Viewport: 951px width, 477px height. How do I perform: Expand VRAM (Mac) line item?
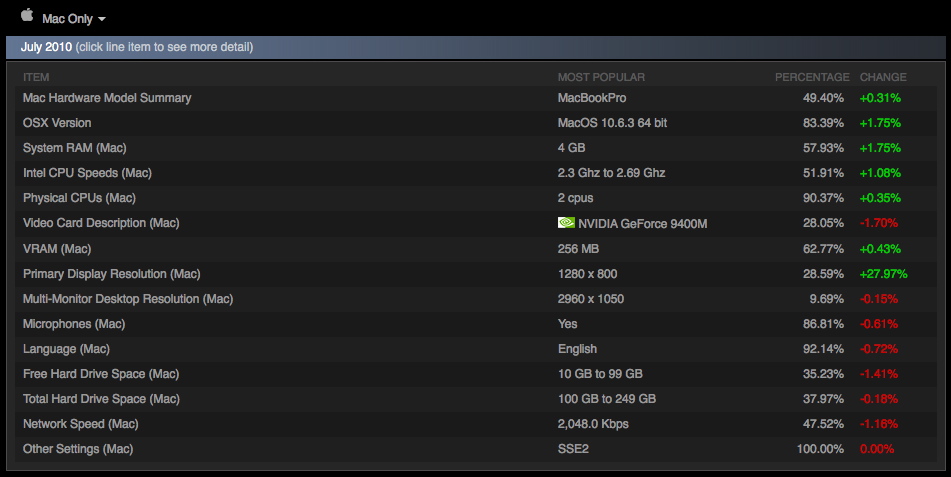coord(476,249)
